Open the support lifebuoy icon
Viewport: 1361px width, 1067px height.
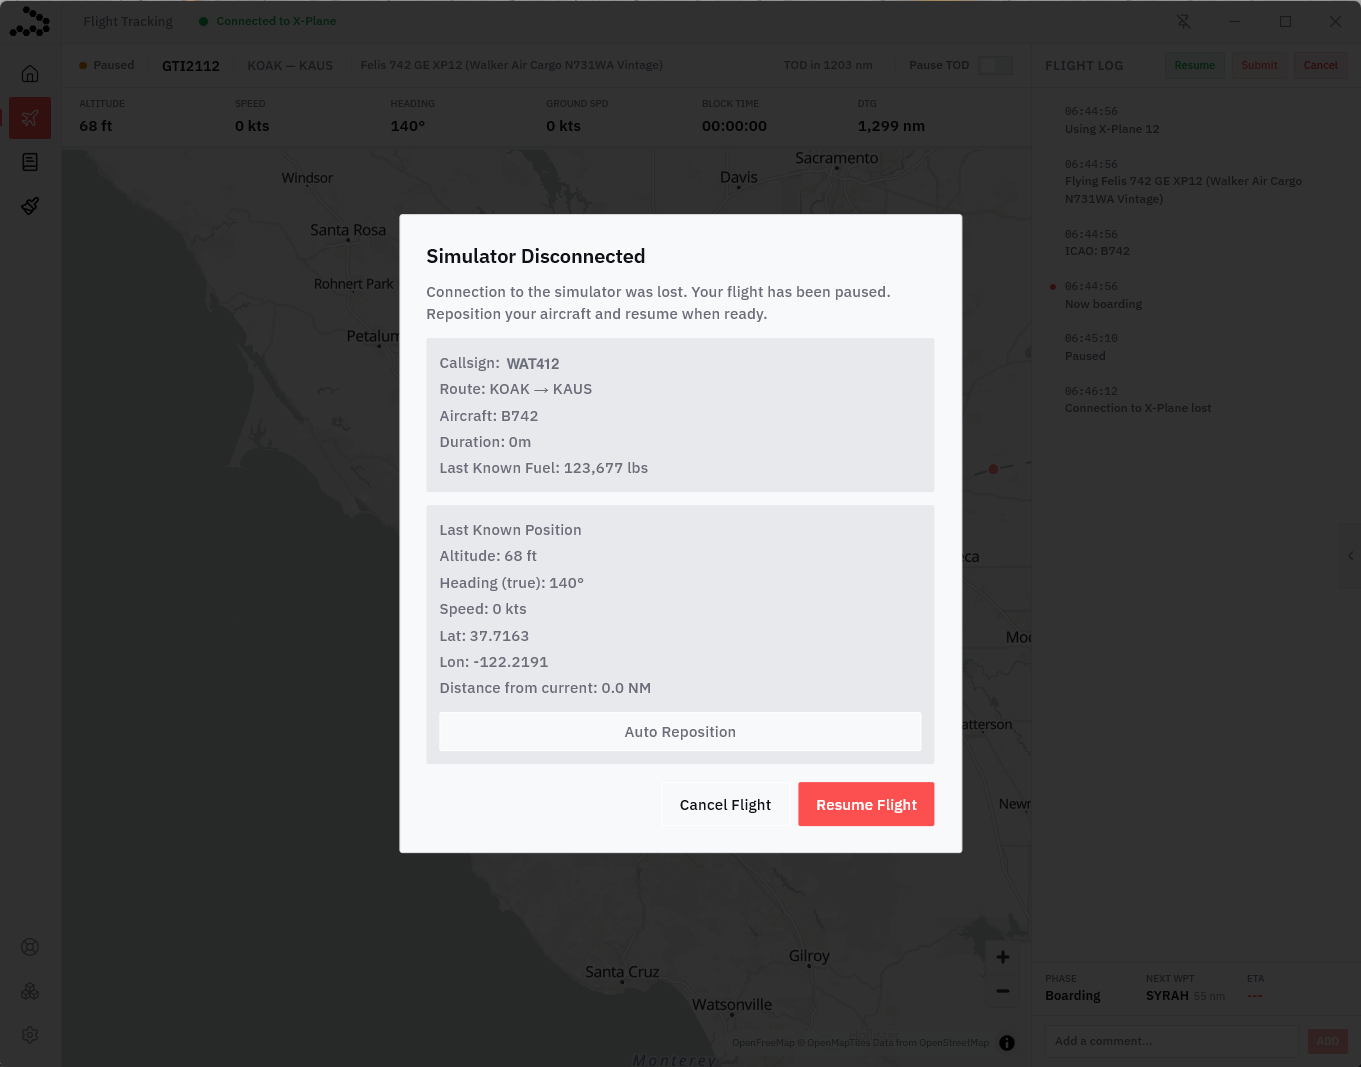pos(30,947)
